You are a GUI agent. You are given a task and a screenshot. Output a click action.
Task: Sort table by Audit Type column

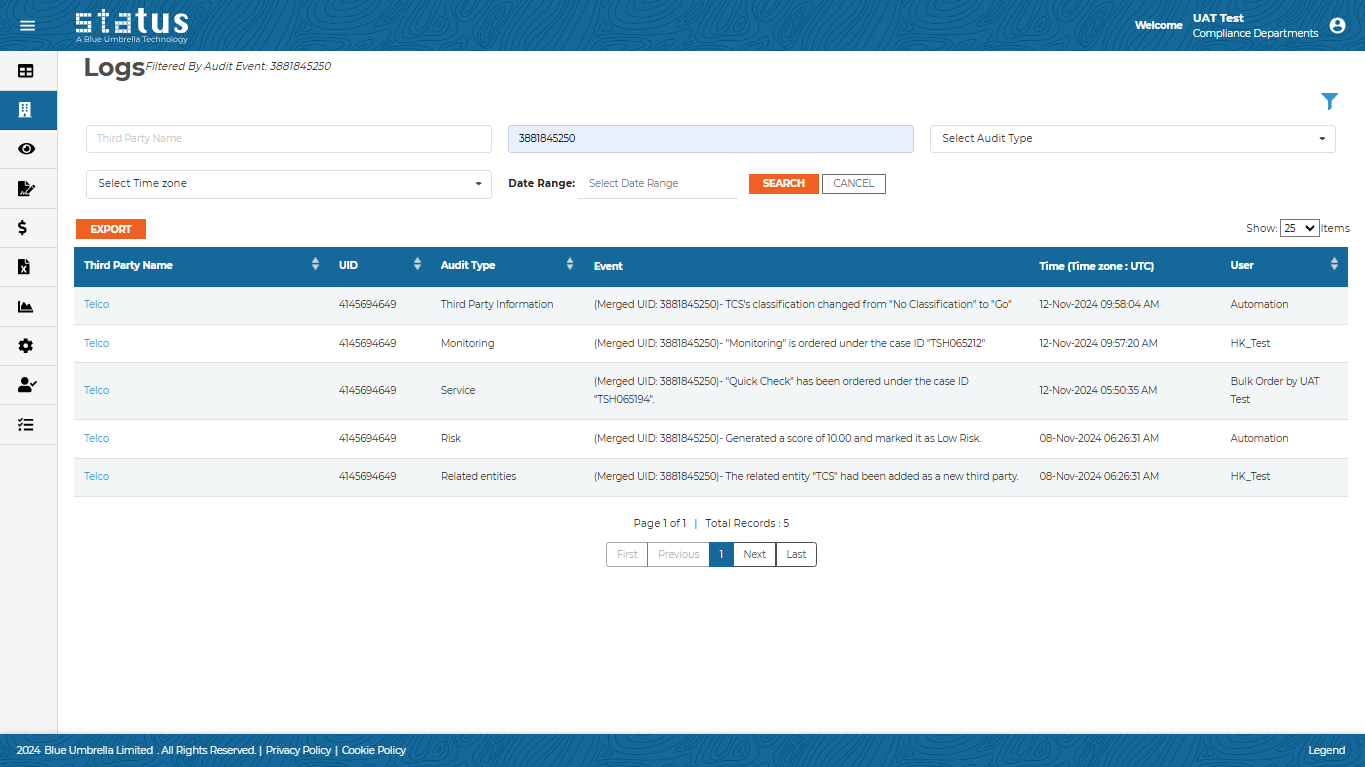[x=569, y=265]
